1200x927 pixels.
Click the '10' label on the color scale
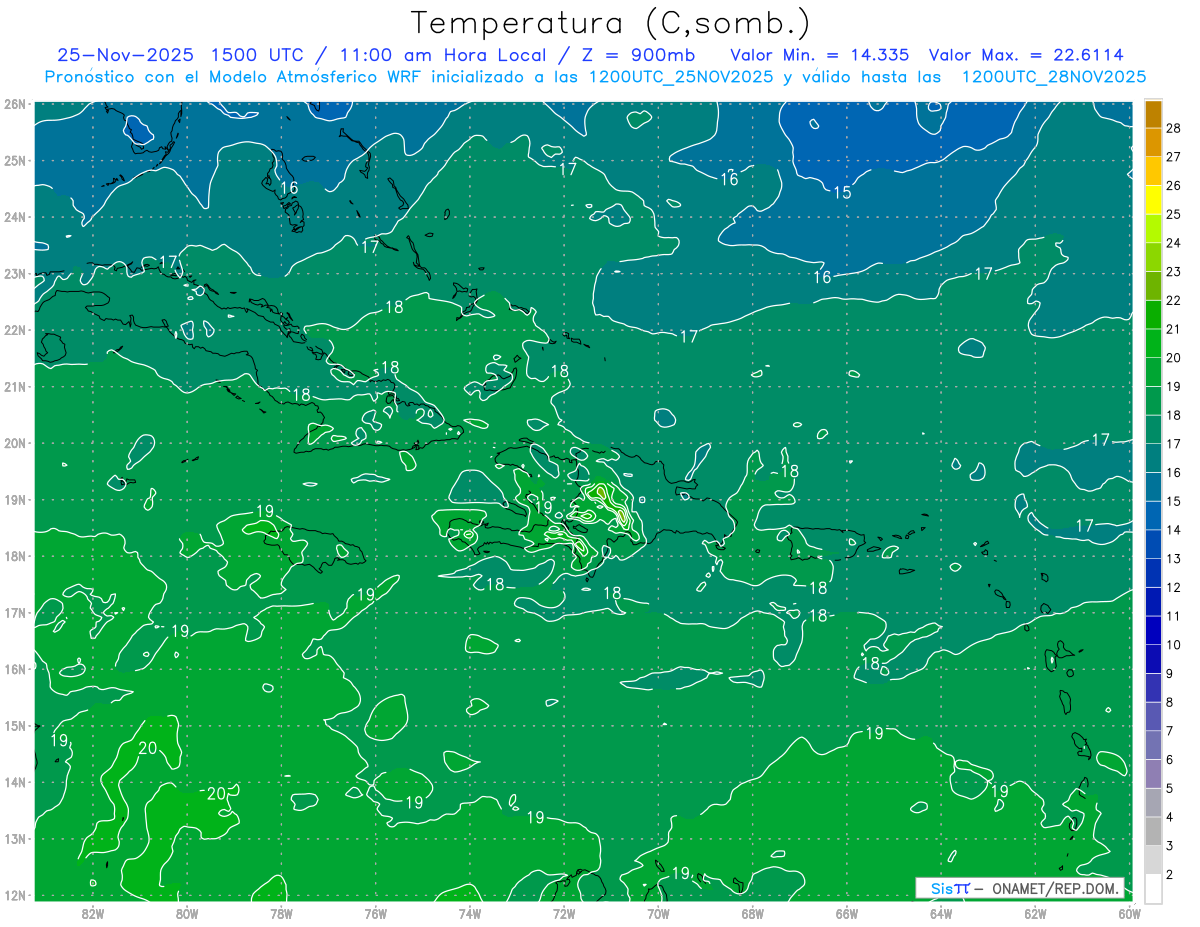coord(1173,645)
